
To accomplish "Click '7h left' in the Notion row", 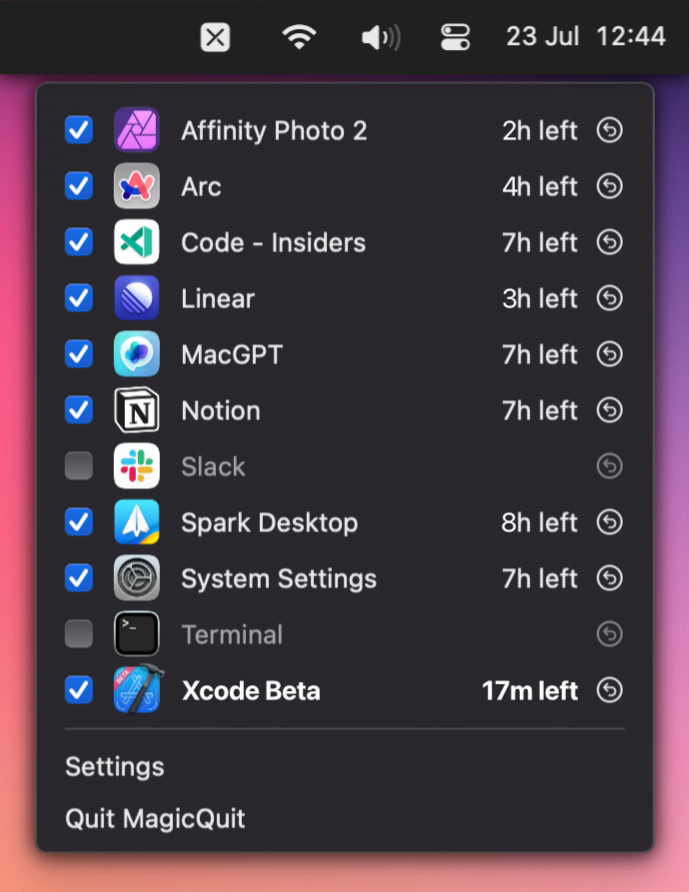I will tap(539, 411).
